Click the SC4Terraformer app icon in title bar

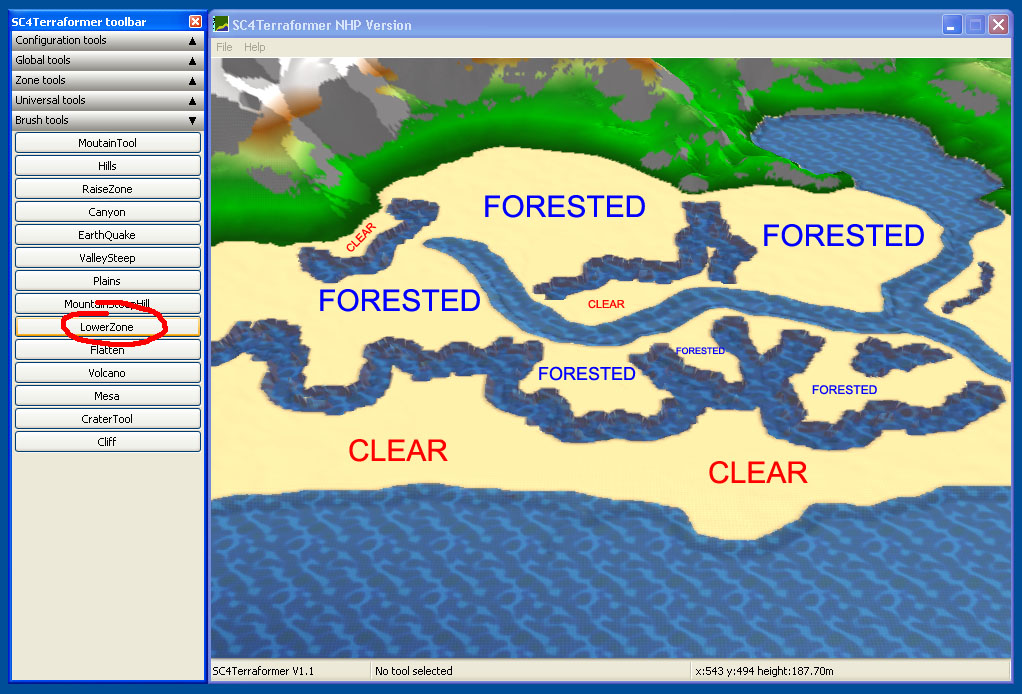coord(222,25)
